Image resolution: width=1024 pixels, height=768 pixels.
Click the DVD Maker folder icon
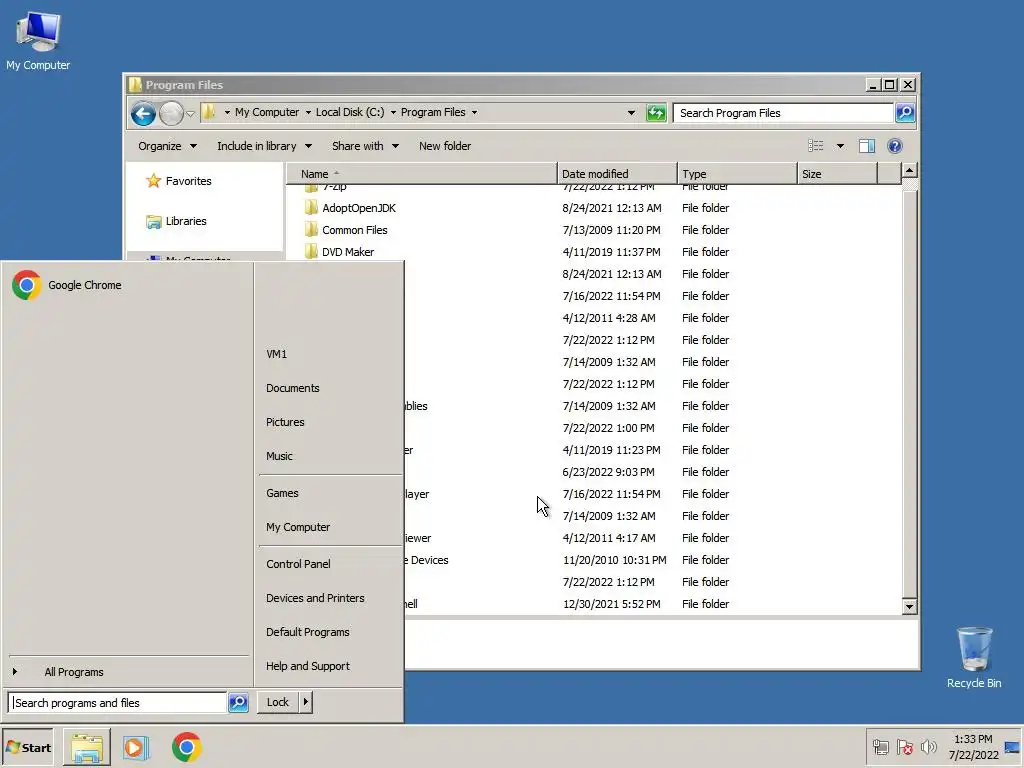[x=312, y=252]
